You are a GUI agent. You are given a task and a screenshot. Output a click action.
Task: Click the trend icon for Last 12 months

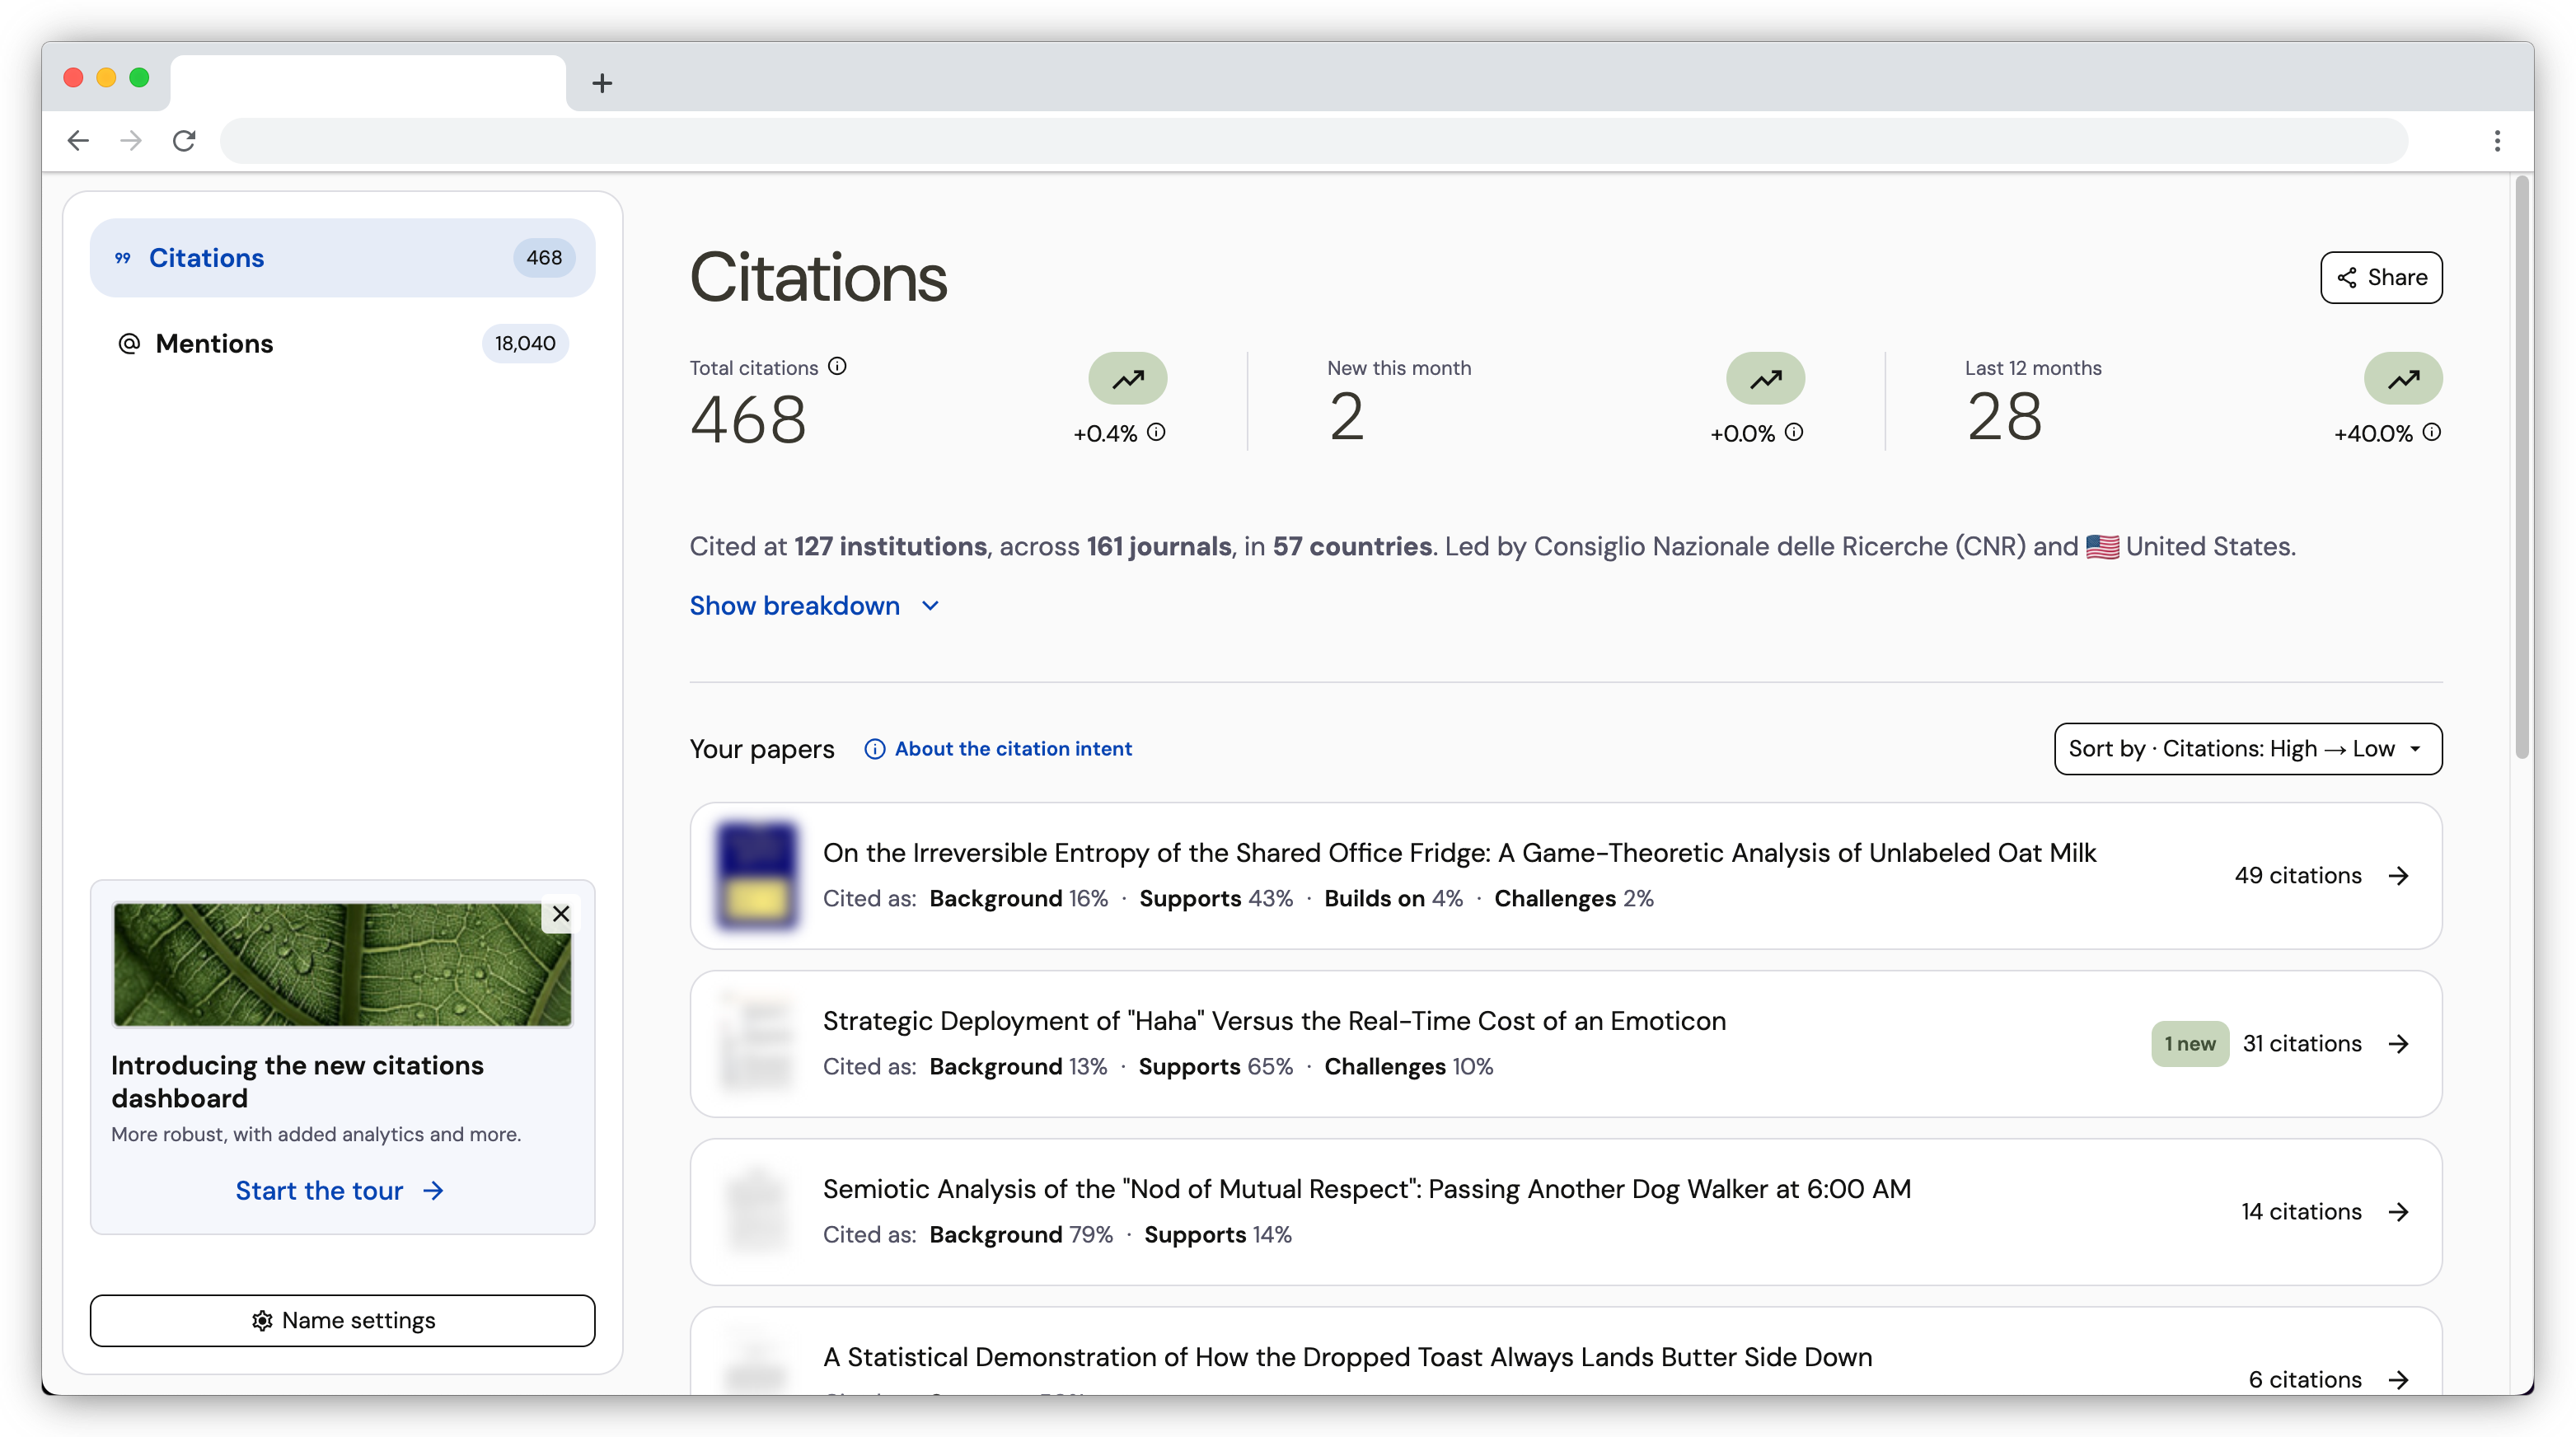pyautogui.click(x=2404, y=379)
